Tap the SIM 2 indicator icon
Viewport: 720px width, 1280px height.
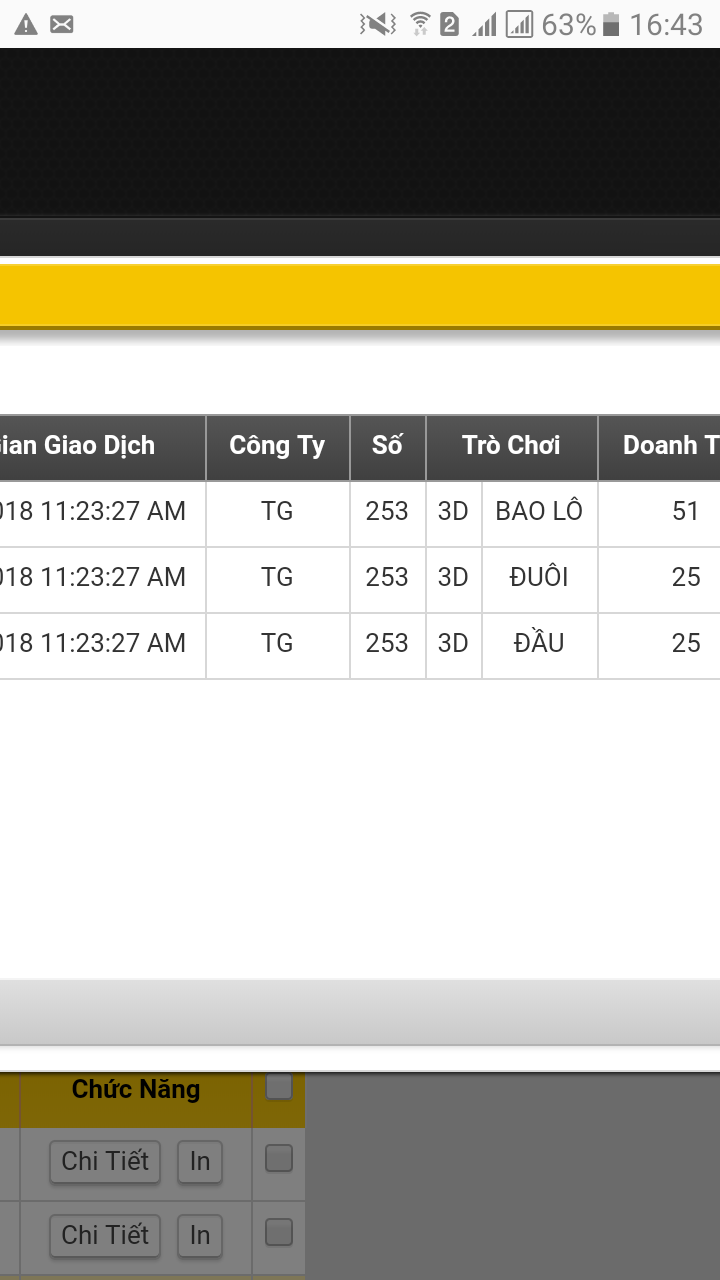click(x=449, y=24)
